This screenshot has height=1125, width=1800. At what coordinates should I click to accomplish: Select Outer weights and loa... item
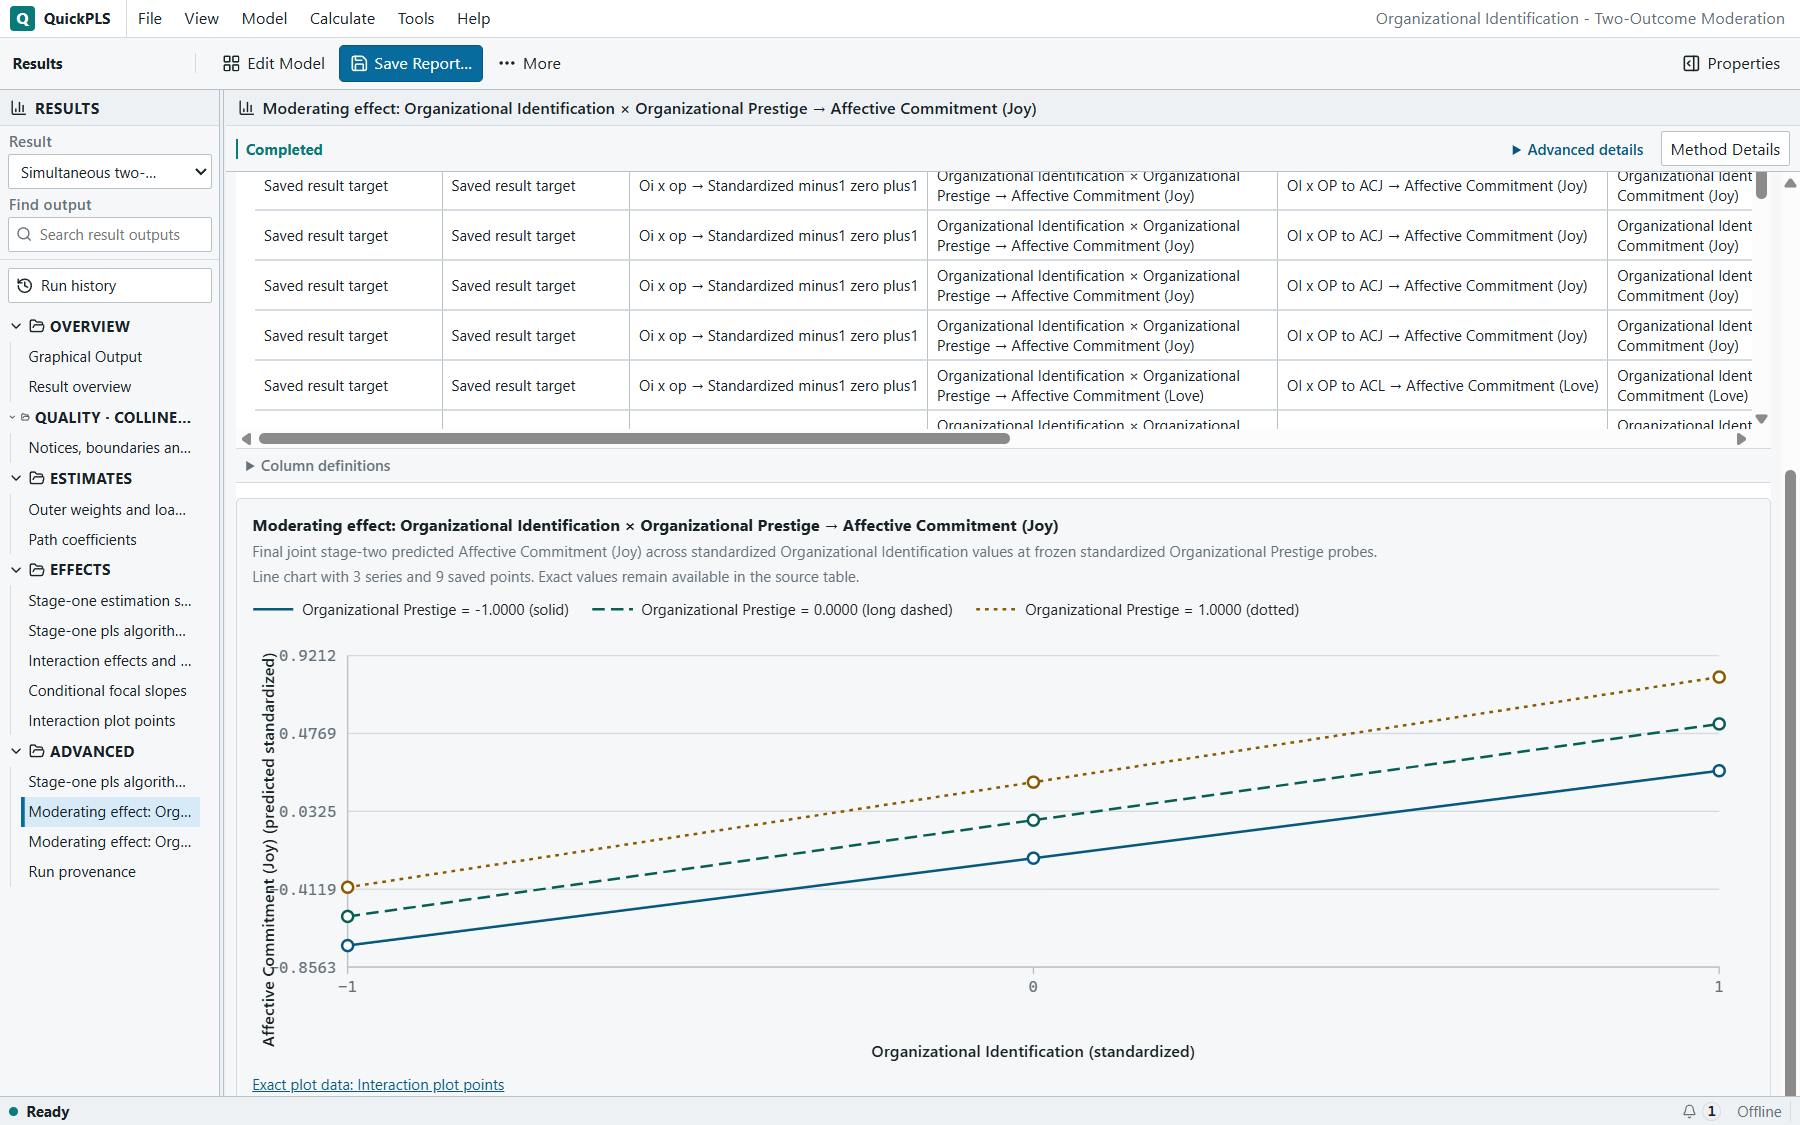(107, 509)
